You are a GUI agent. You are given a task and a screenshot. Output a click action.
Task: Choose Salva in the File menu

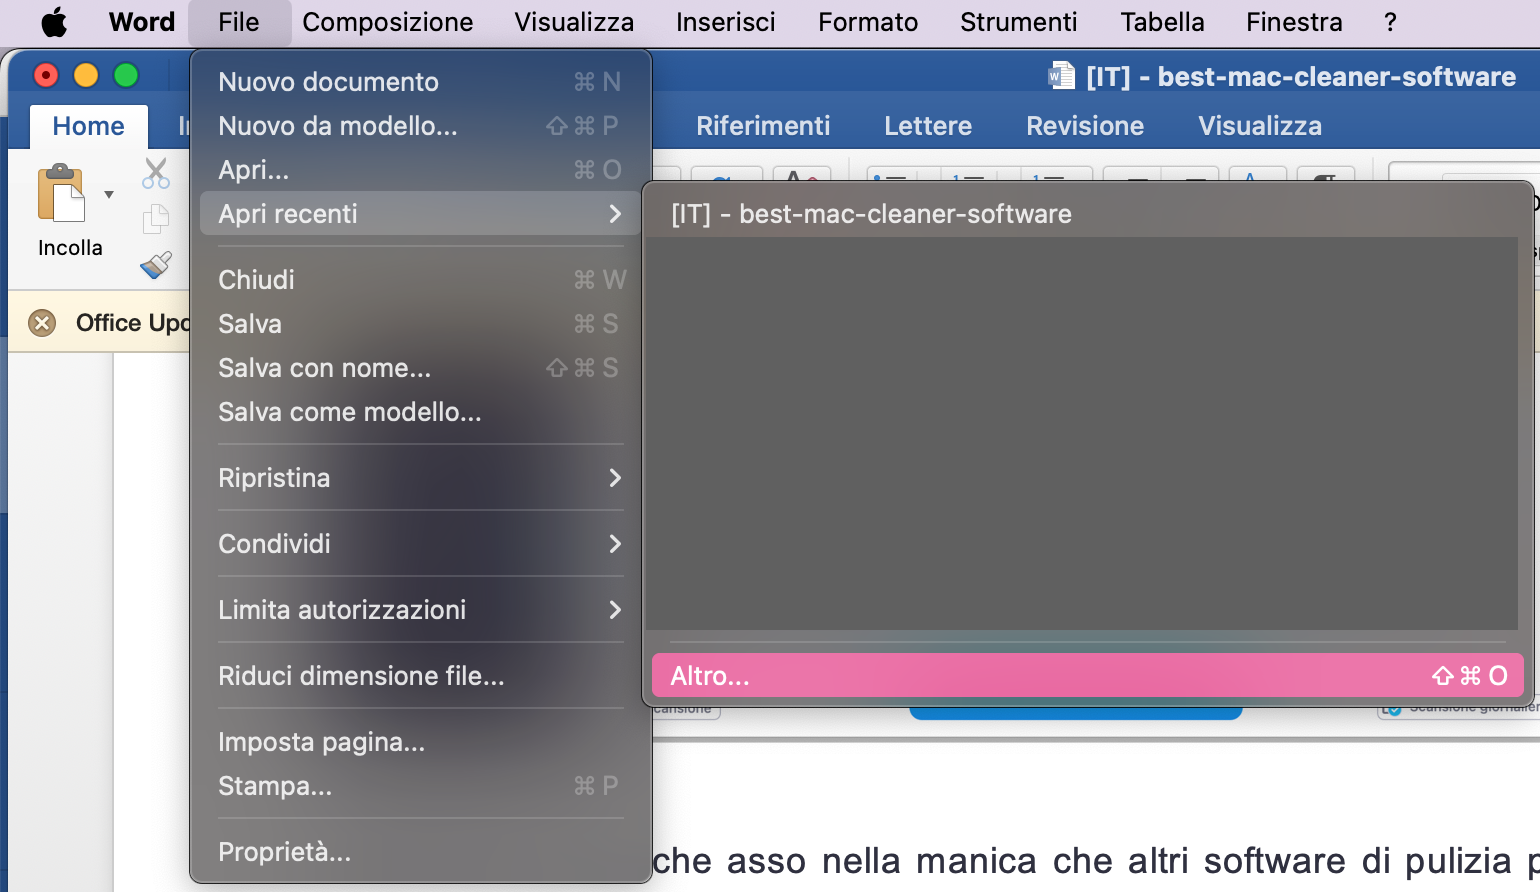click(420, 324)
